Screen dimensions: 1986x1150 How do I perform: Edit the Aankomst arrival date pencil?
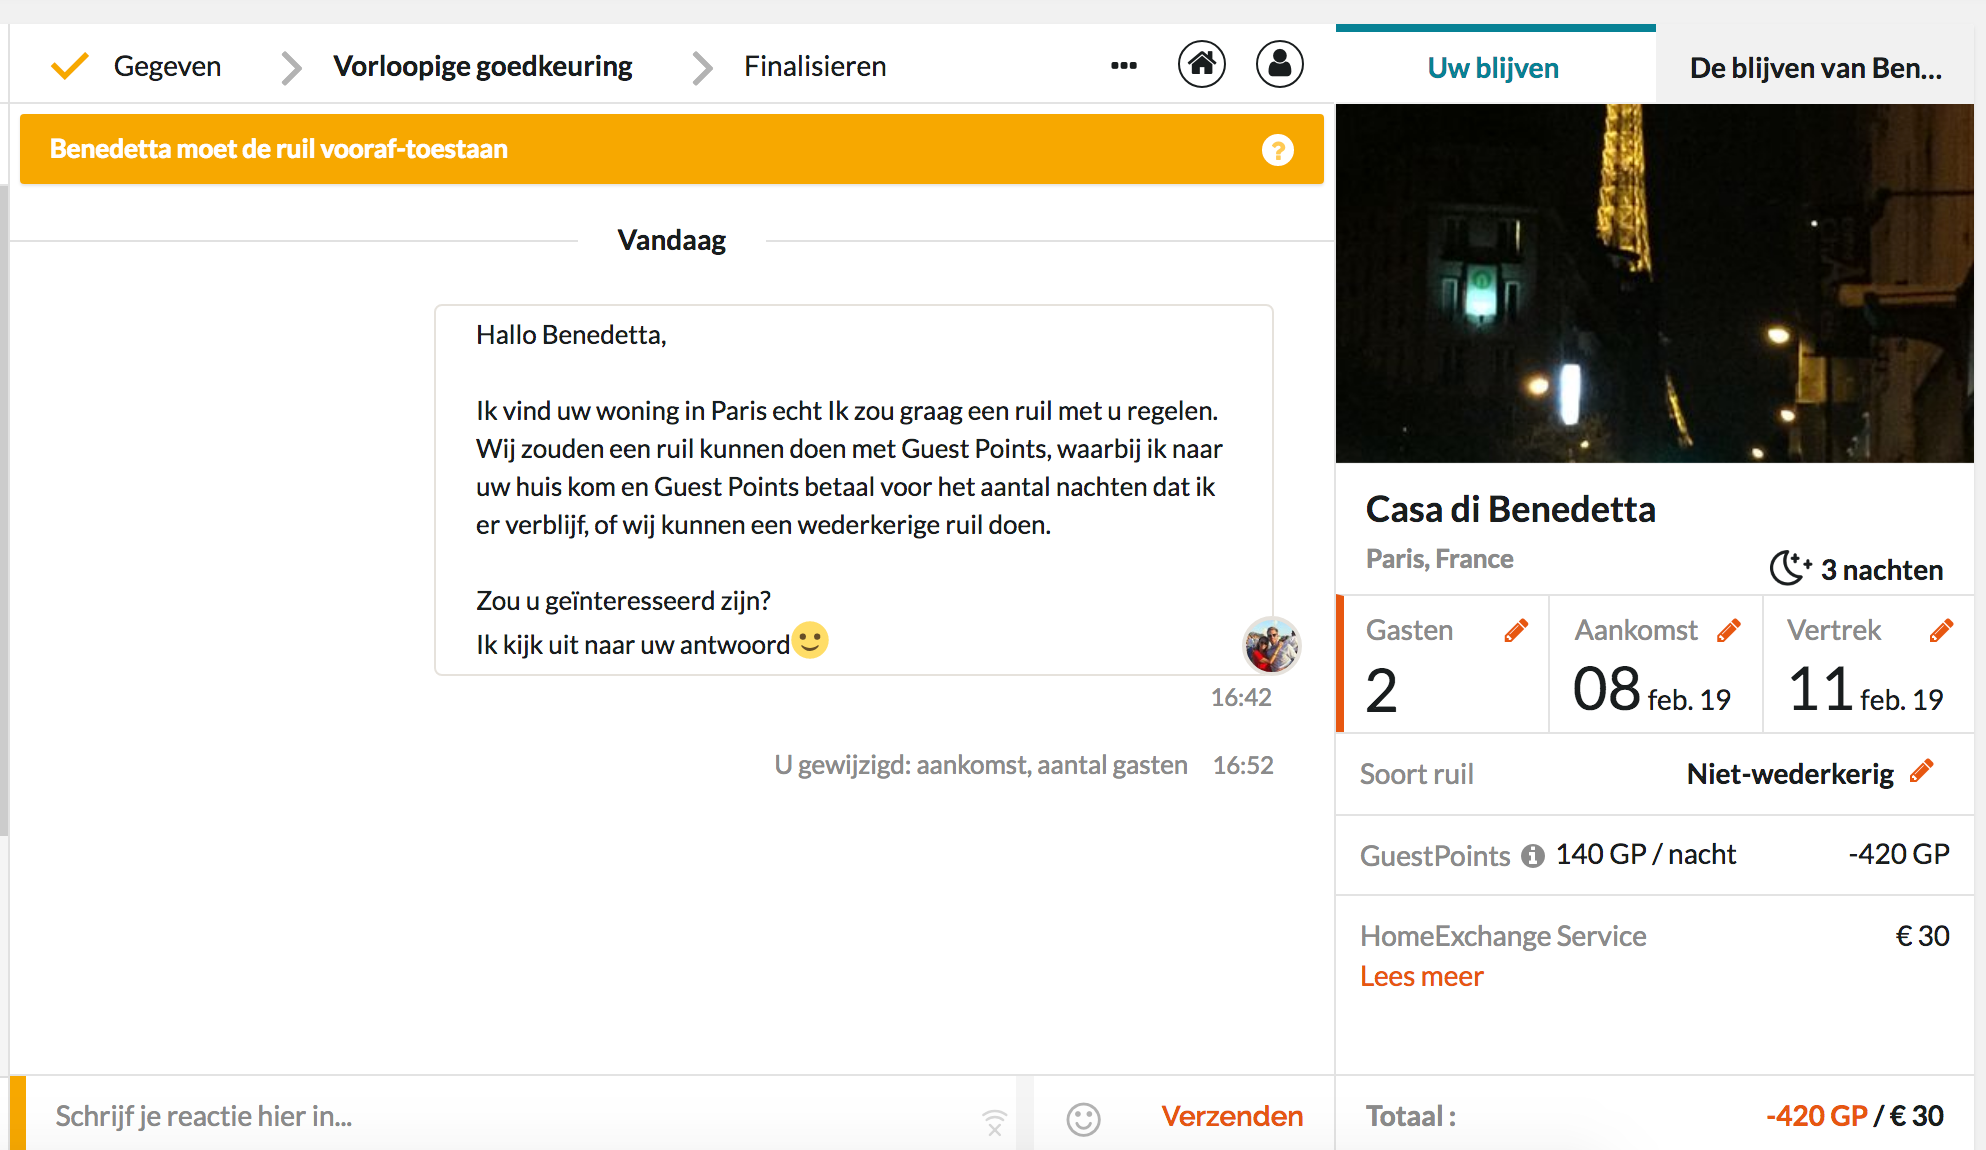coord(1729,630)
